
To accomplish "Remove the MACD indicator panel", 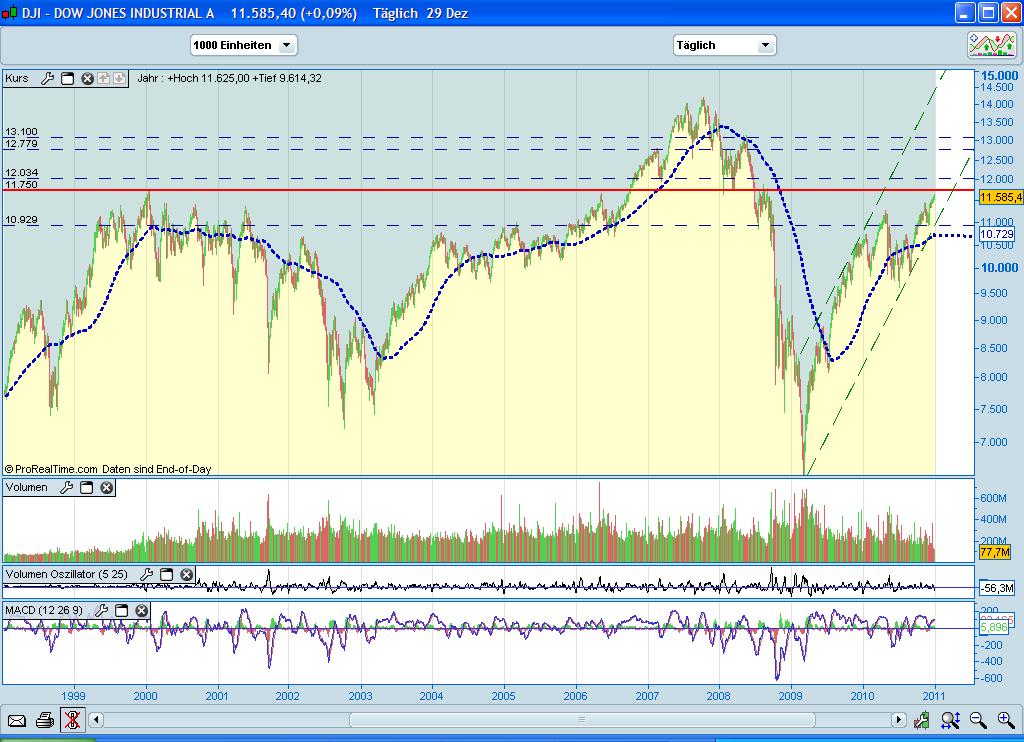I will point(141,610).
